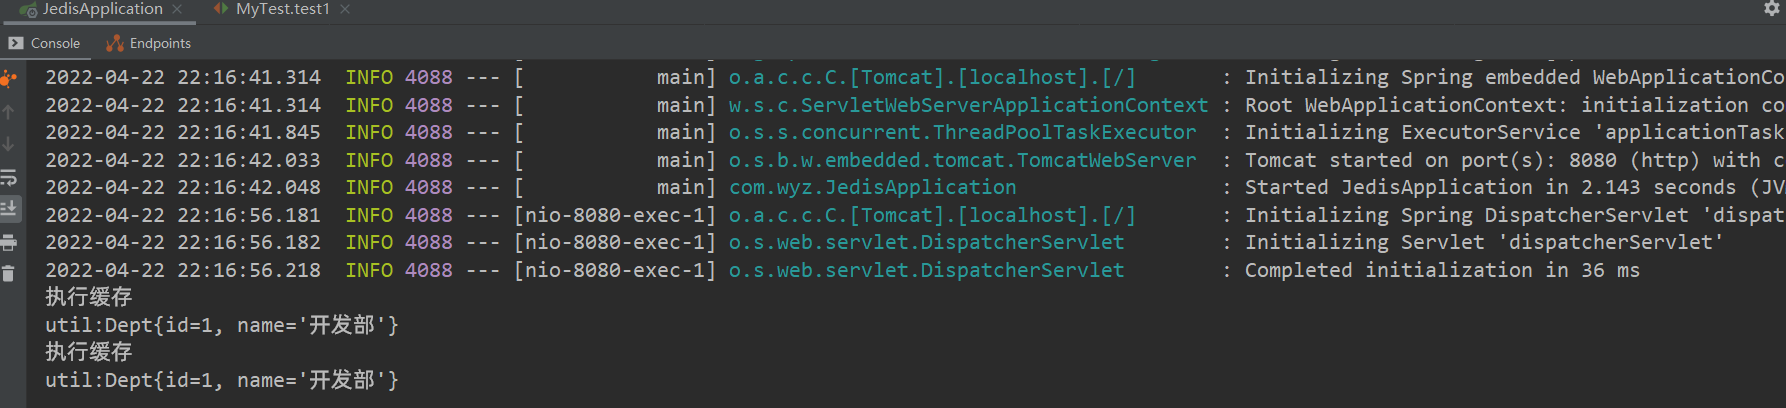Click the ServletWebServerApplicationContext logger name
The width and height of the screenshot is (1786, 408).
click(x=968, y=105)
